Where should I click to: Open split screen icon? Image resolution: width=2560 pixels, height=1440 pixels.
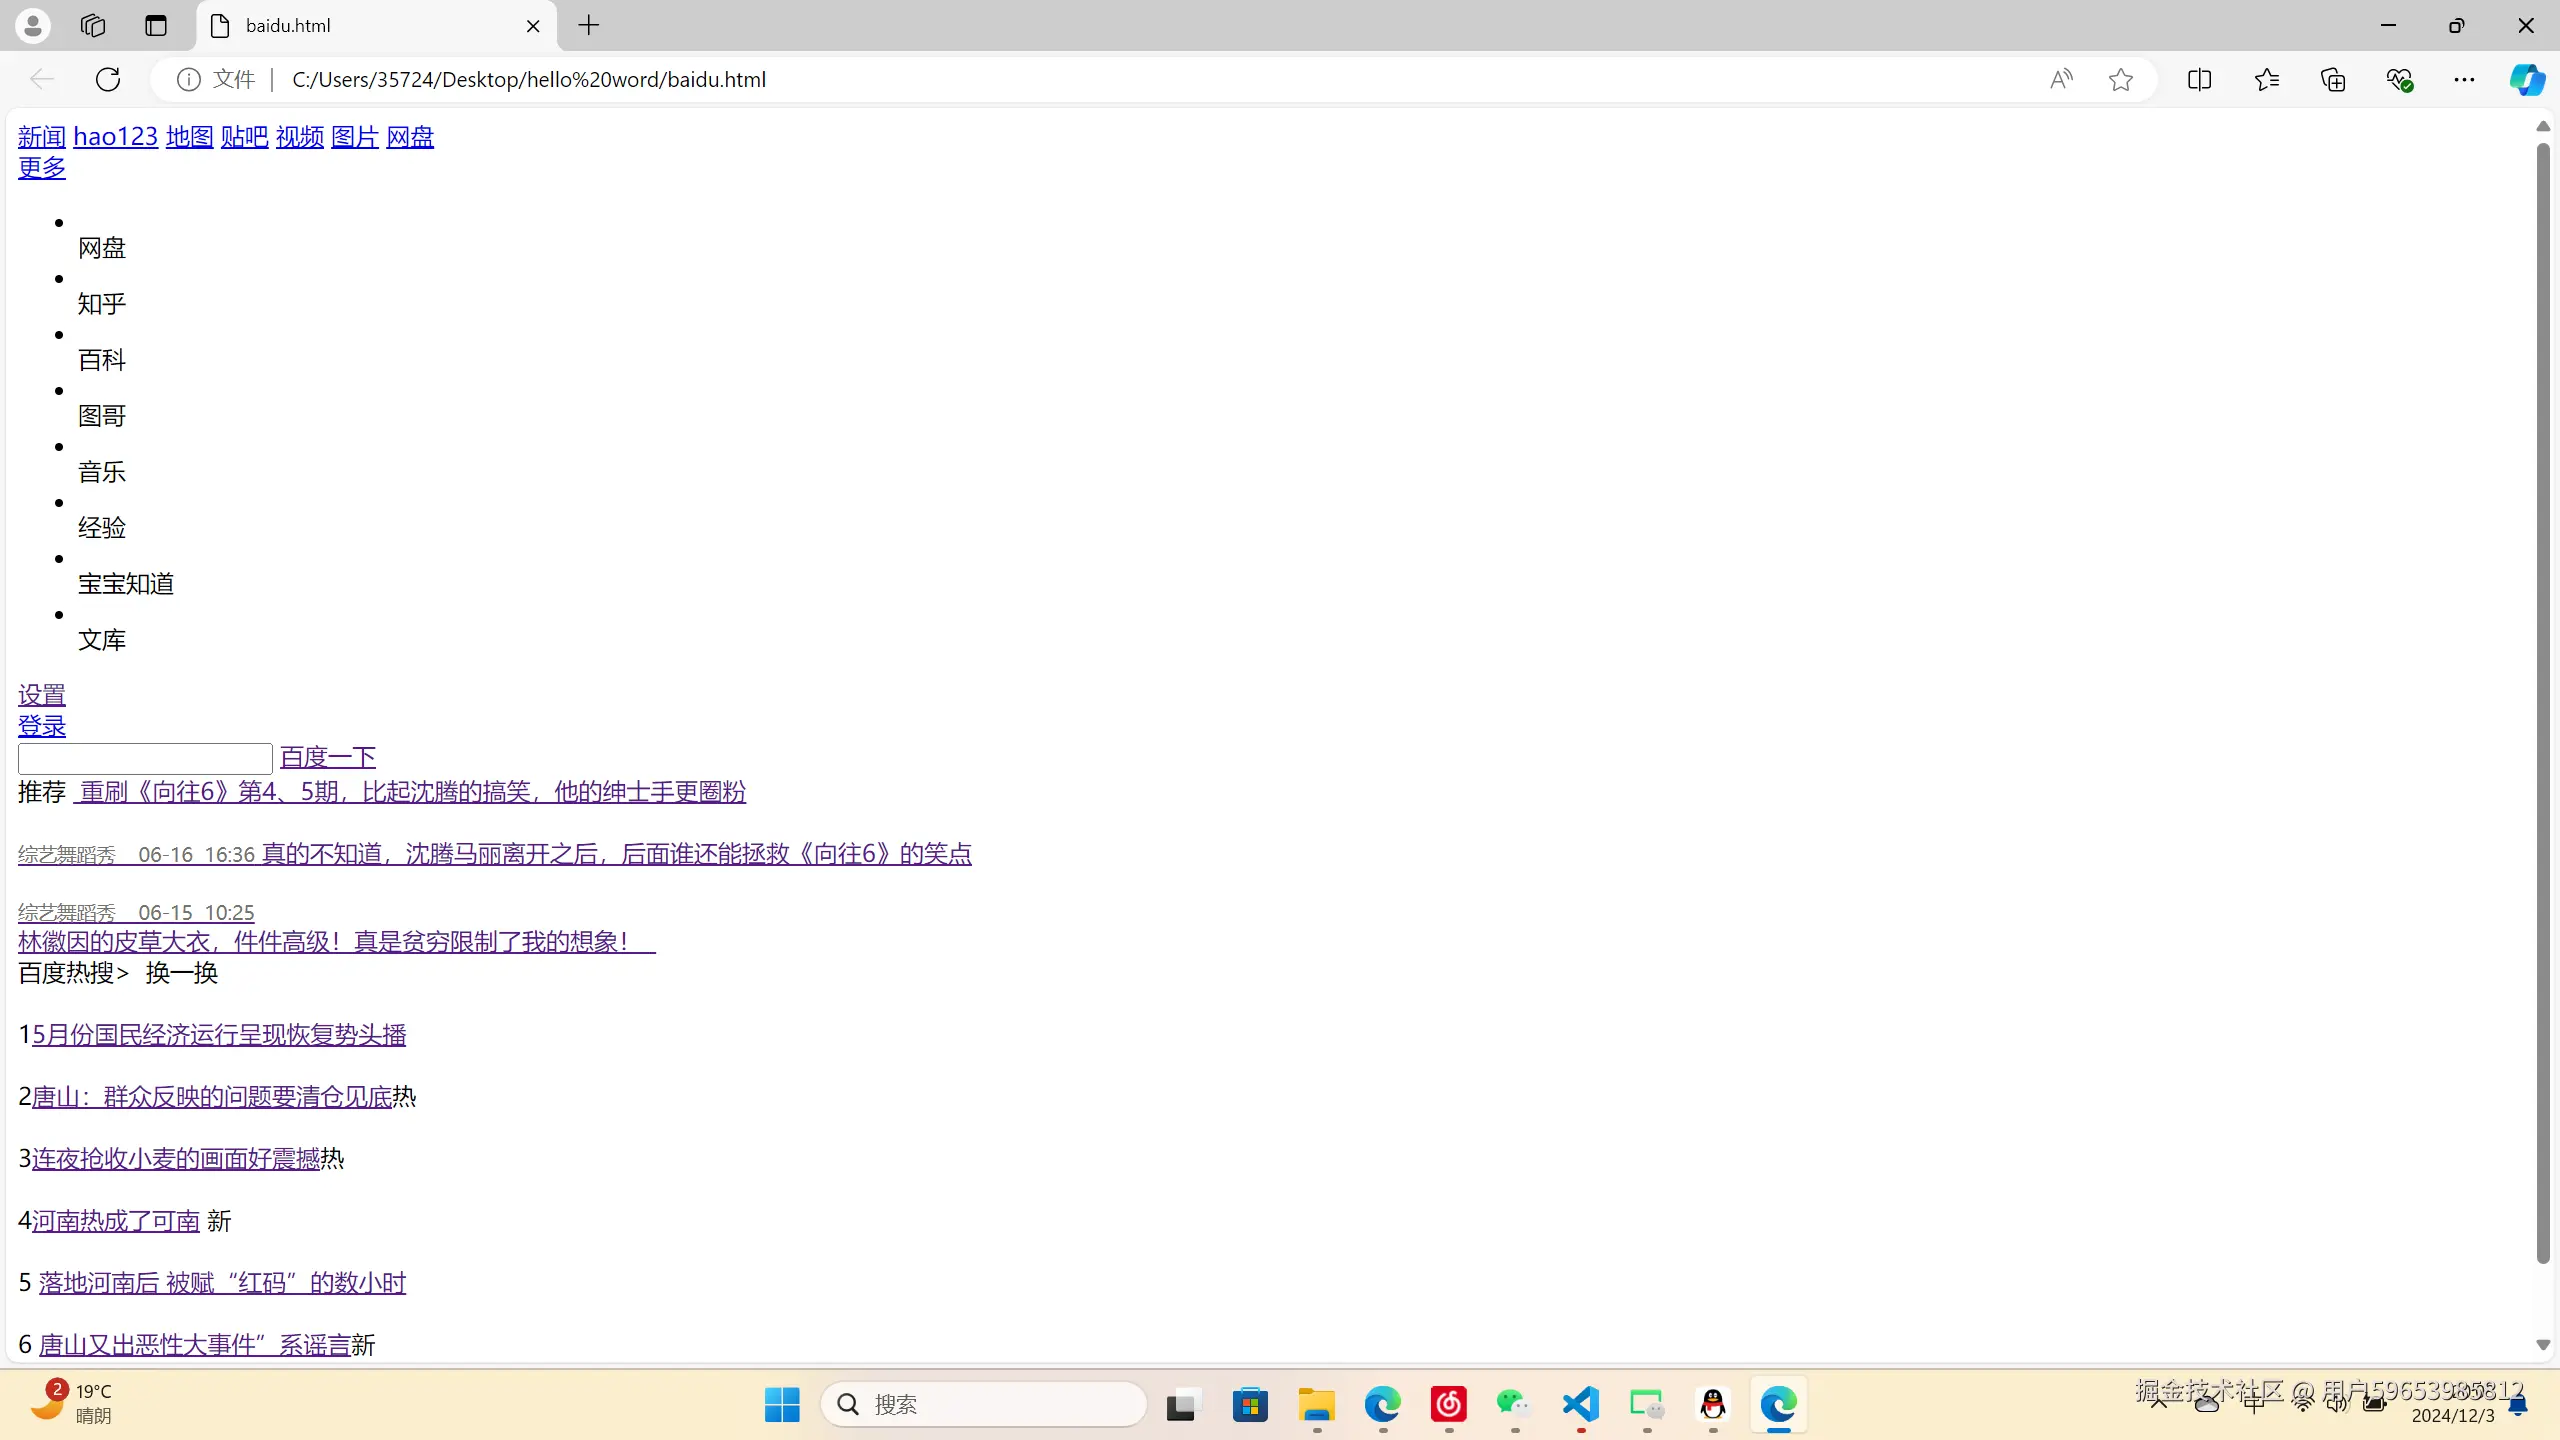pyautogui.click(x=2199, y=79)
